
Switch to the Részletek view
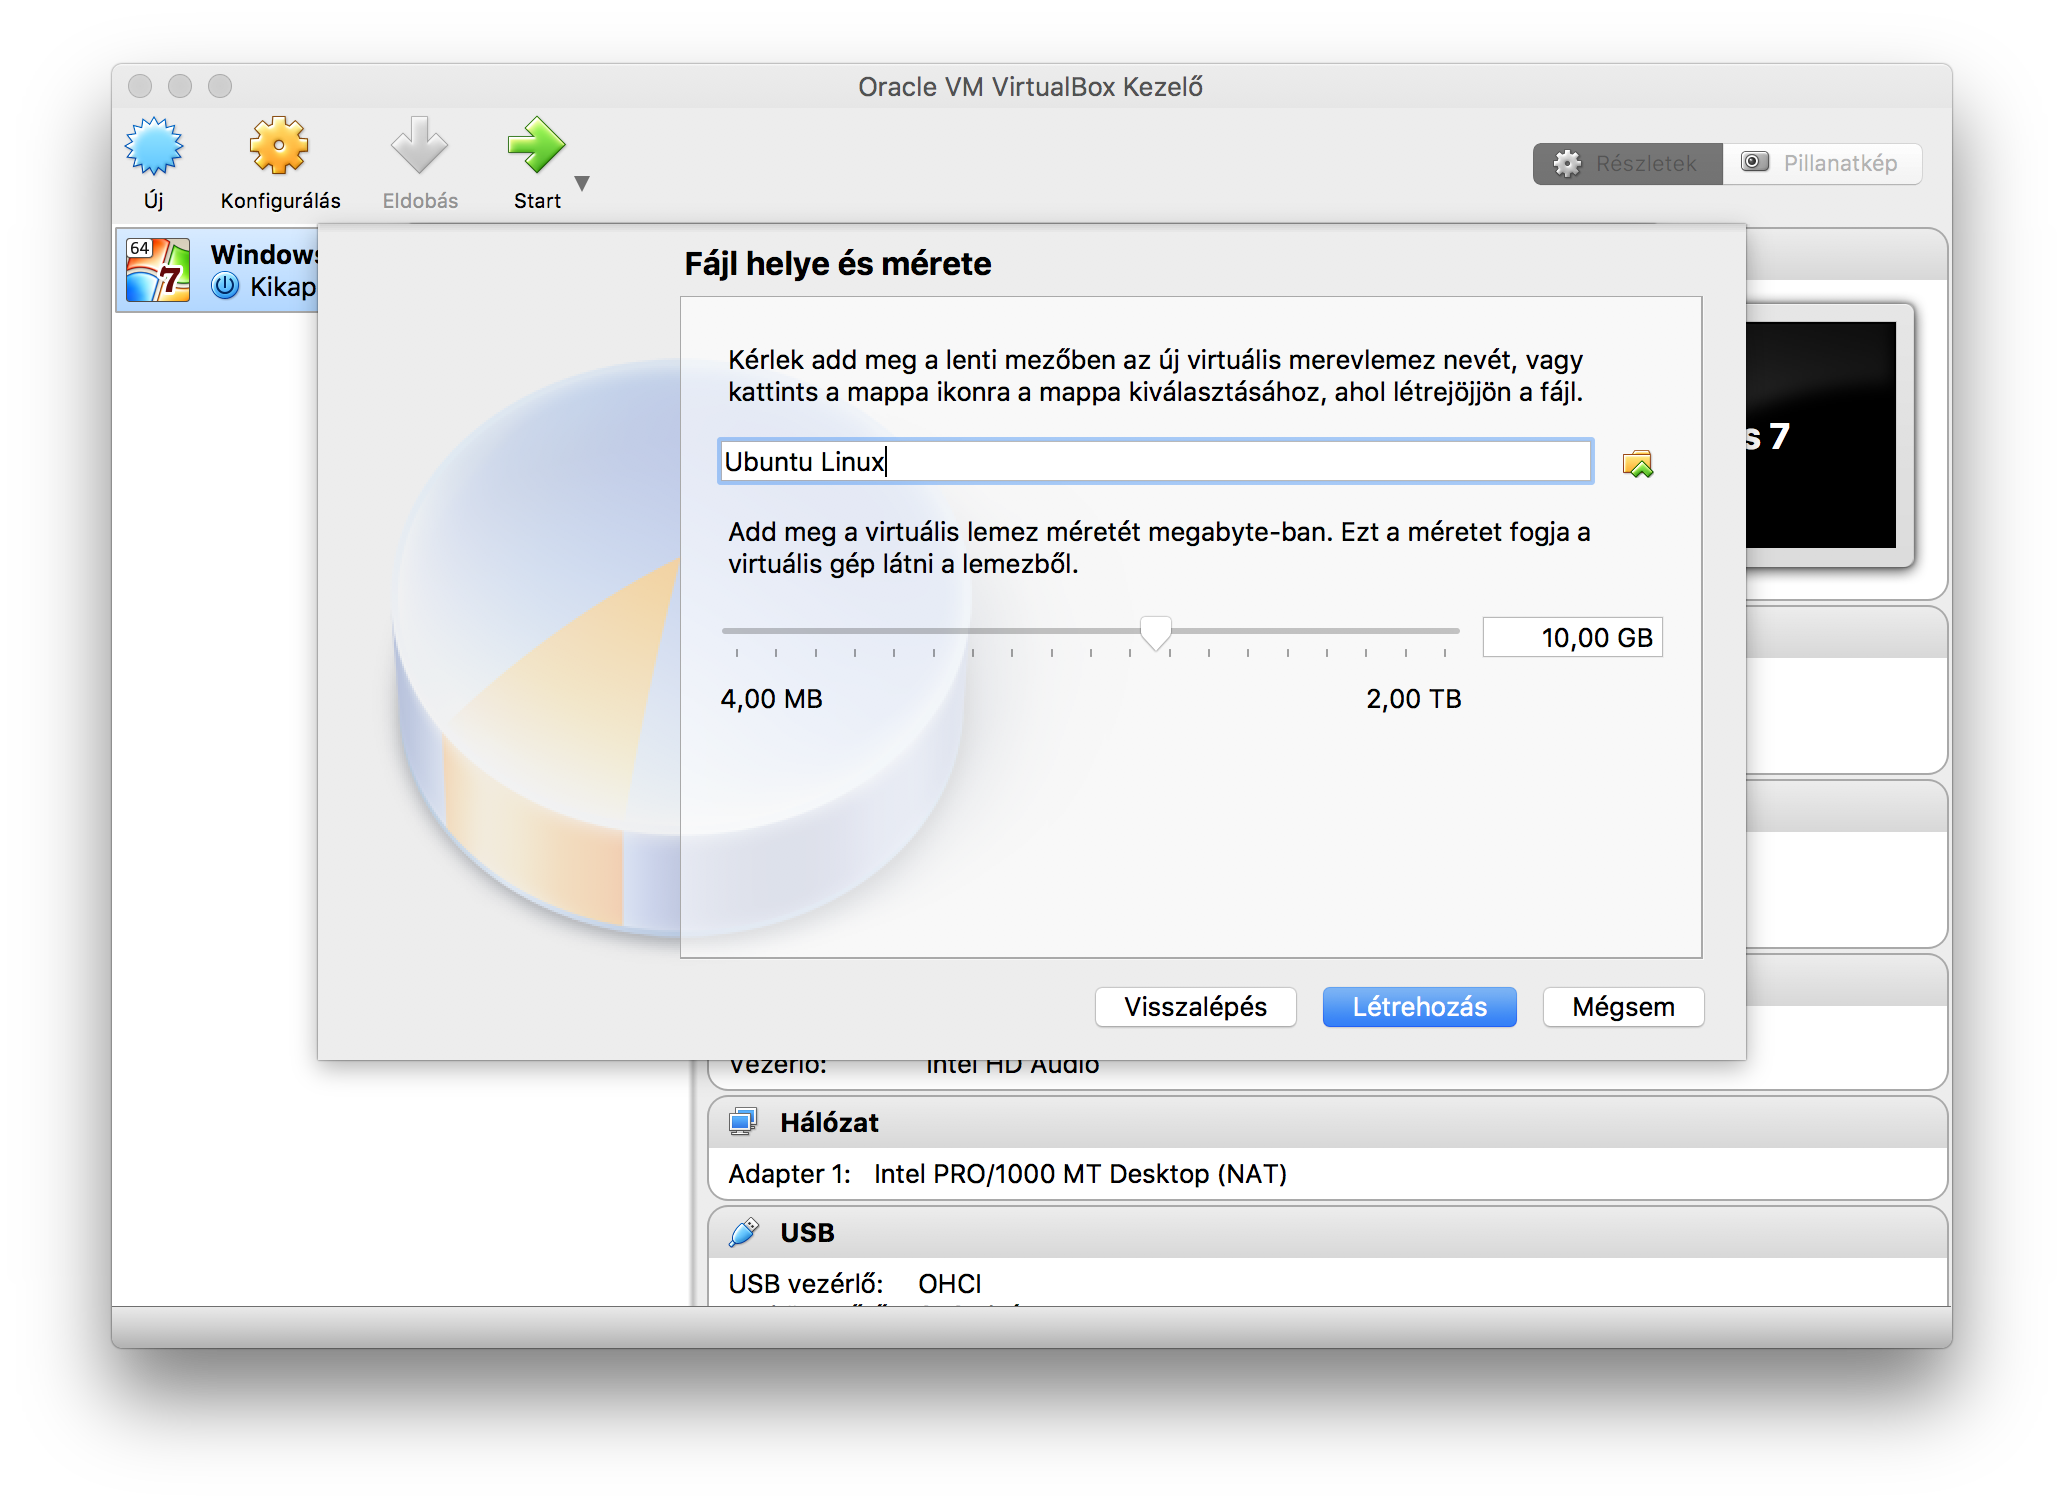pos(1627,164)
